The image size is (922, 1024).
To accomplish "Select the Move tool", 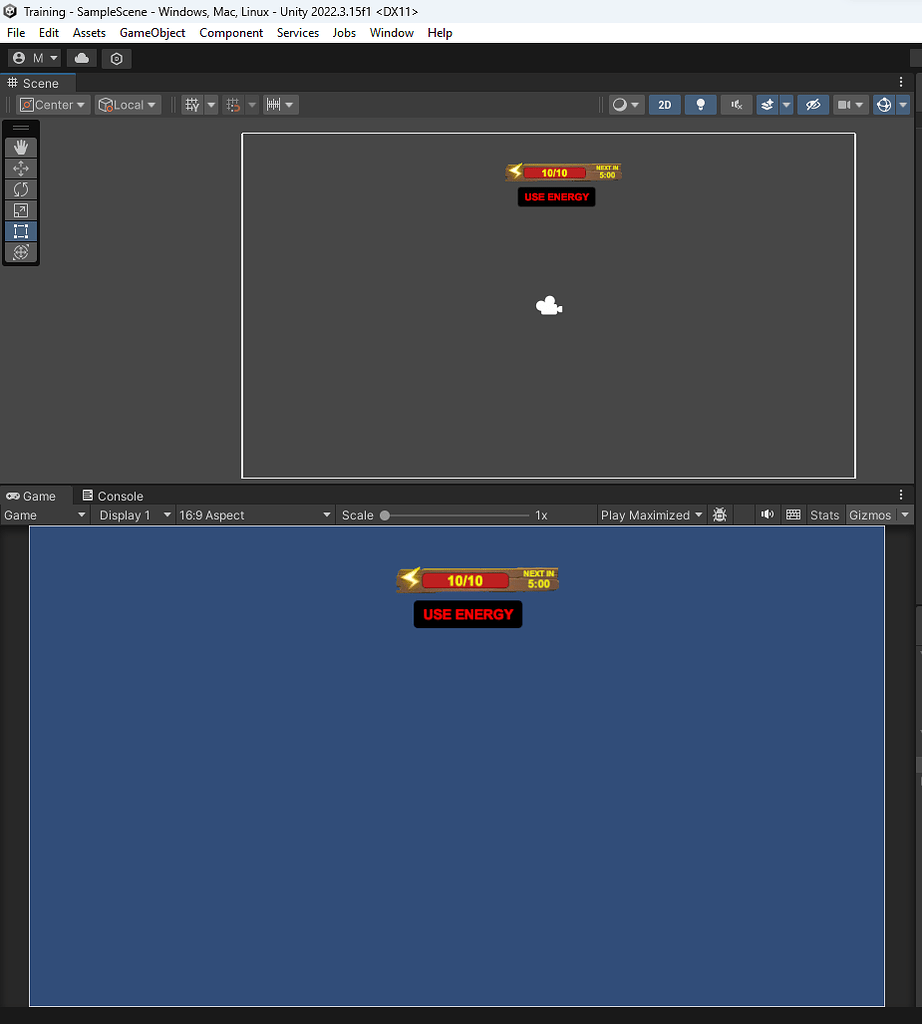I will coord(20,168).
